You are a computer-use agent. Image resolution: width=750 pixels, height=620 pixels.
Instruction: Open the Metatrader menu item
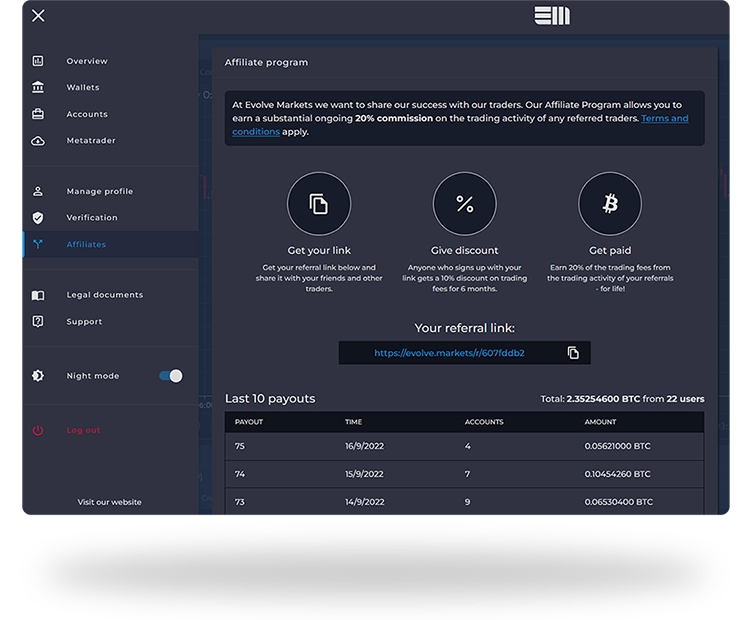[x=91, y=141]
